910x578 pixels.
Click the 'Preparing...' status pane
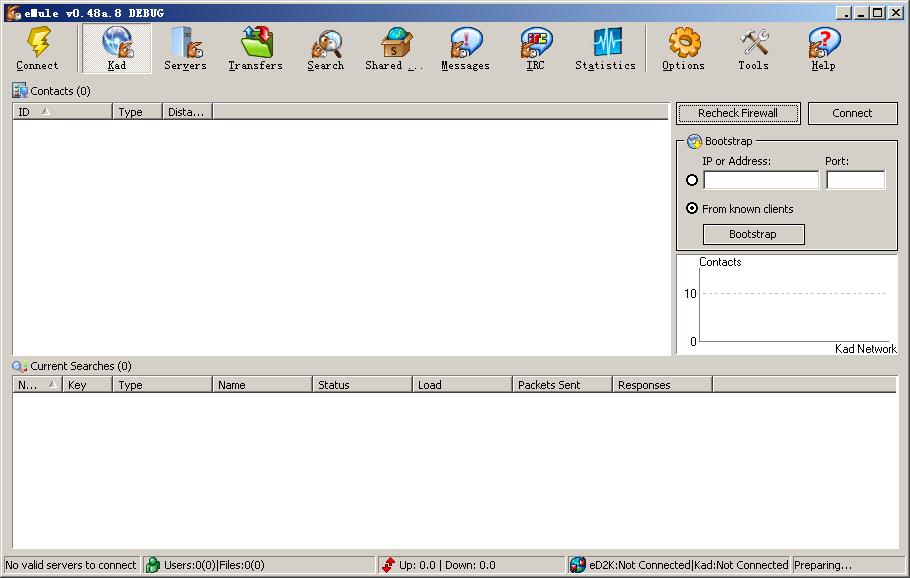point(848,565)
